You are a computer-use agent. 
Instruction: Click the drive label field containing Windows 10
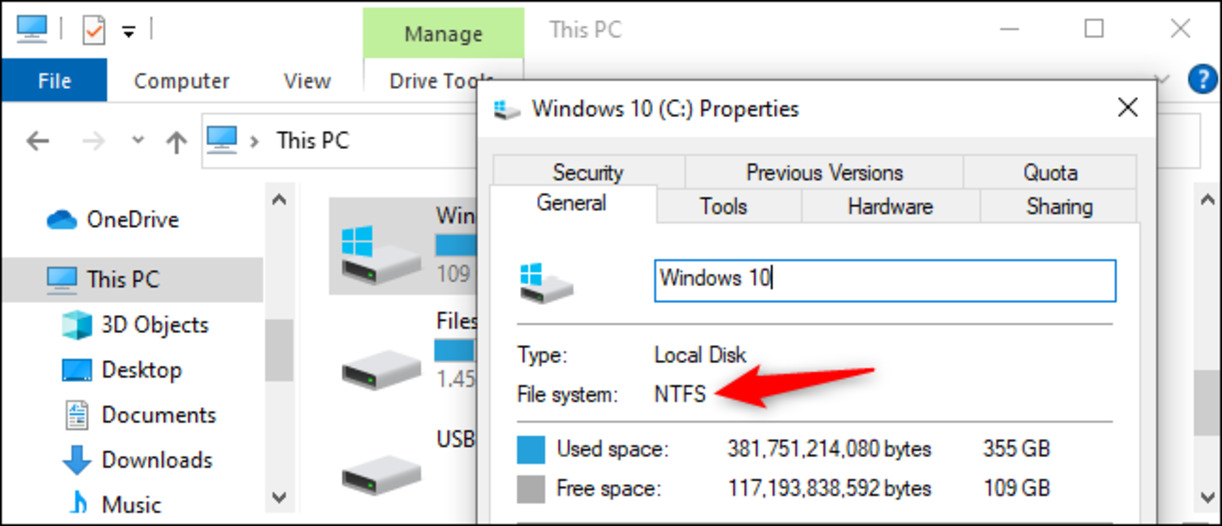click(x=885, y=279)
